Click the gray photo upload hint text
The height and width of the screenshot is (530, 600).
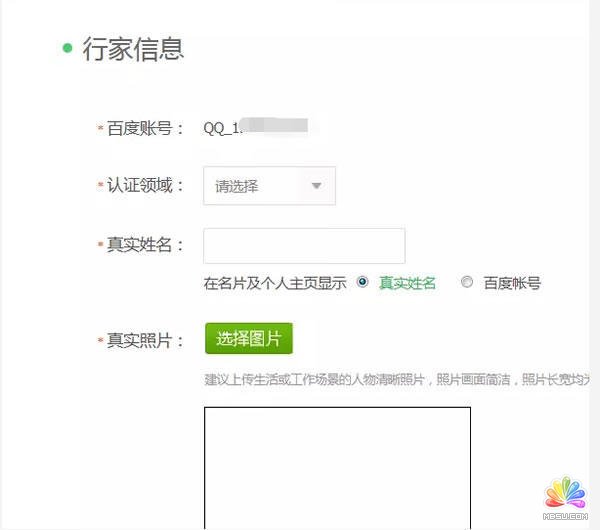pos(397,380)
